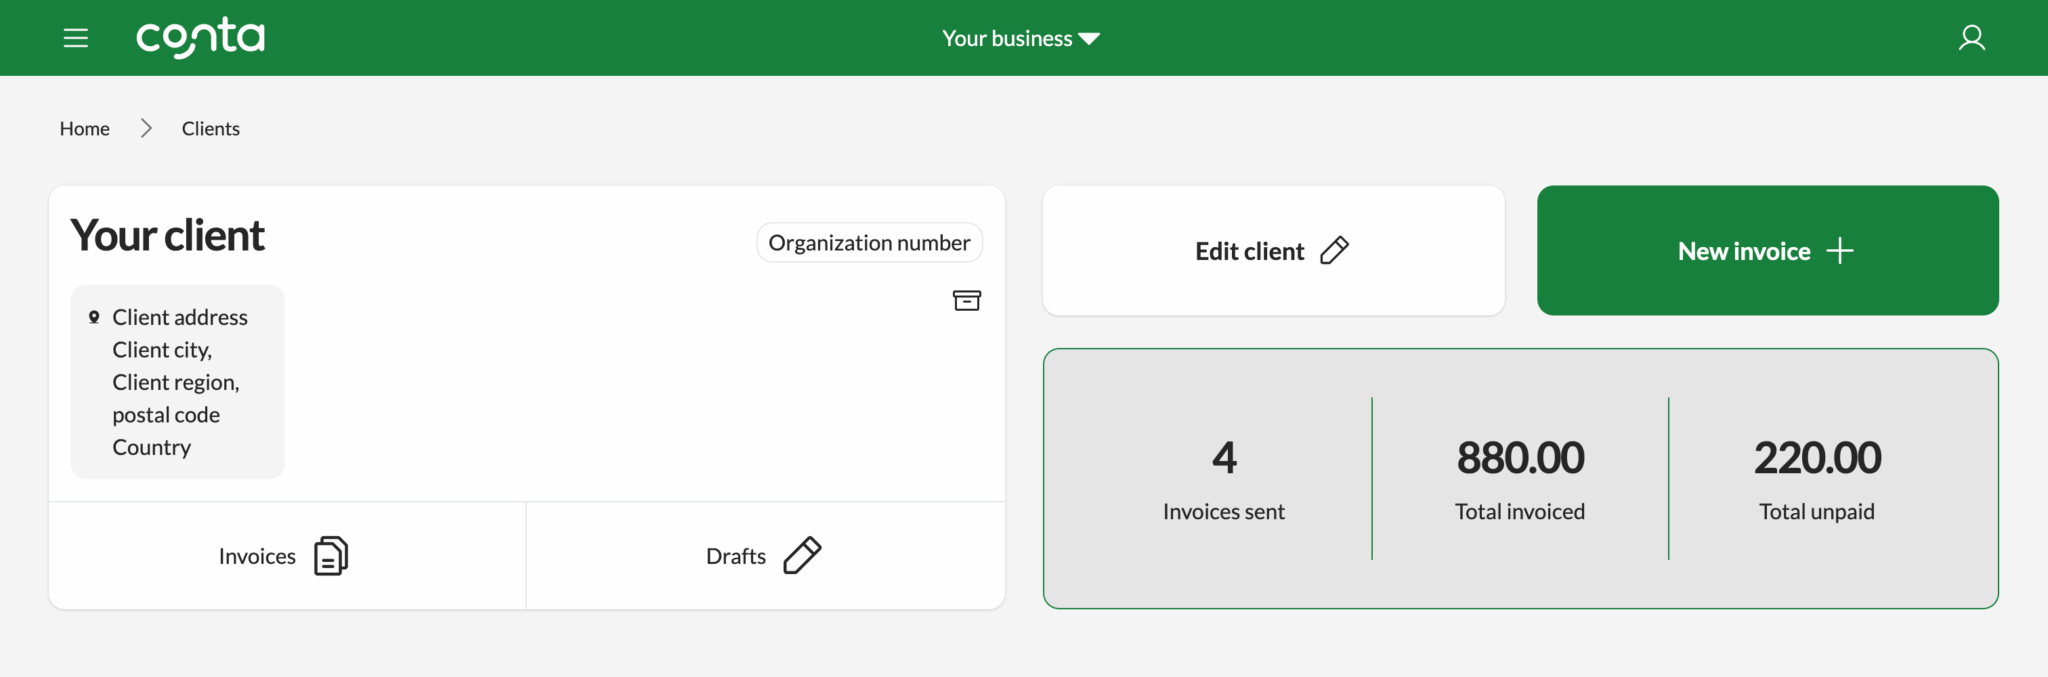2048x677 pixels.
Task: Go to Clients breadcrumb
Action: [211, 128]
